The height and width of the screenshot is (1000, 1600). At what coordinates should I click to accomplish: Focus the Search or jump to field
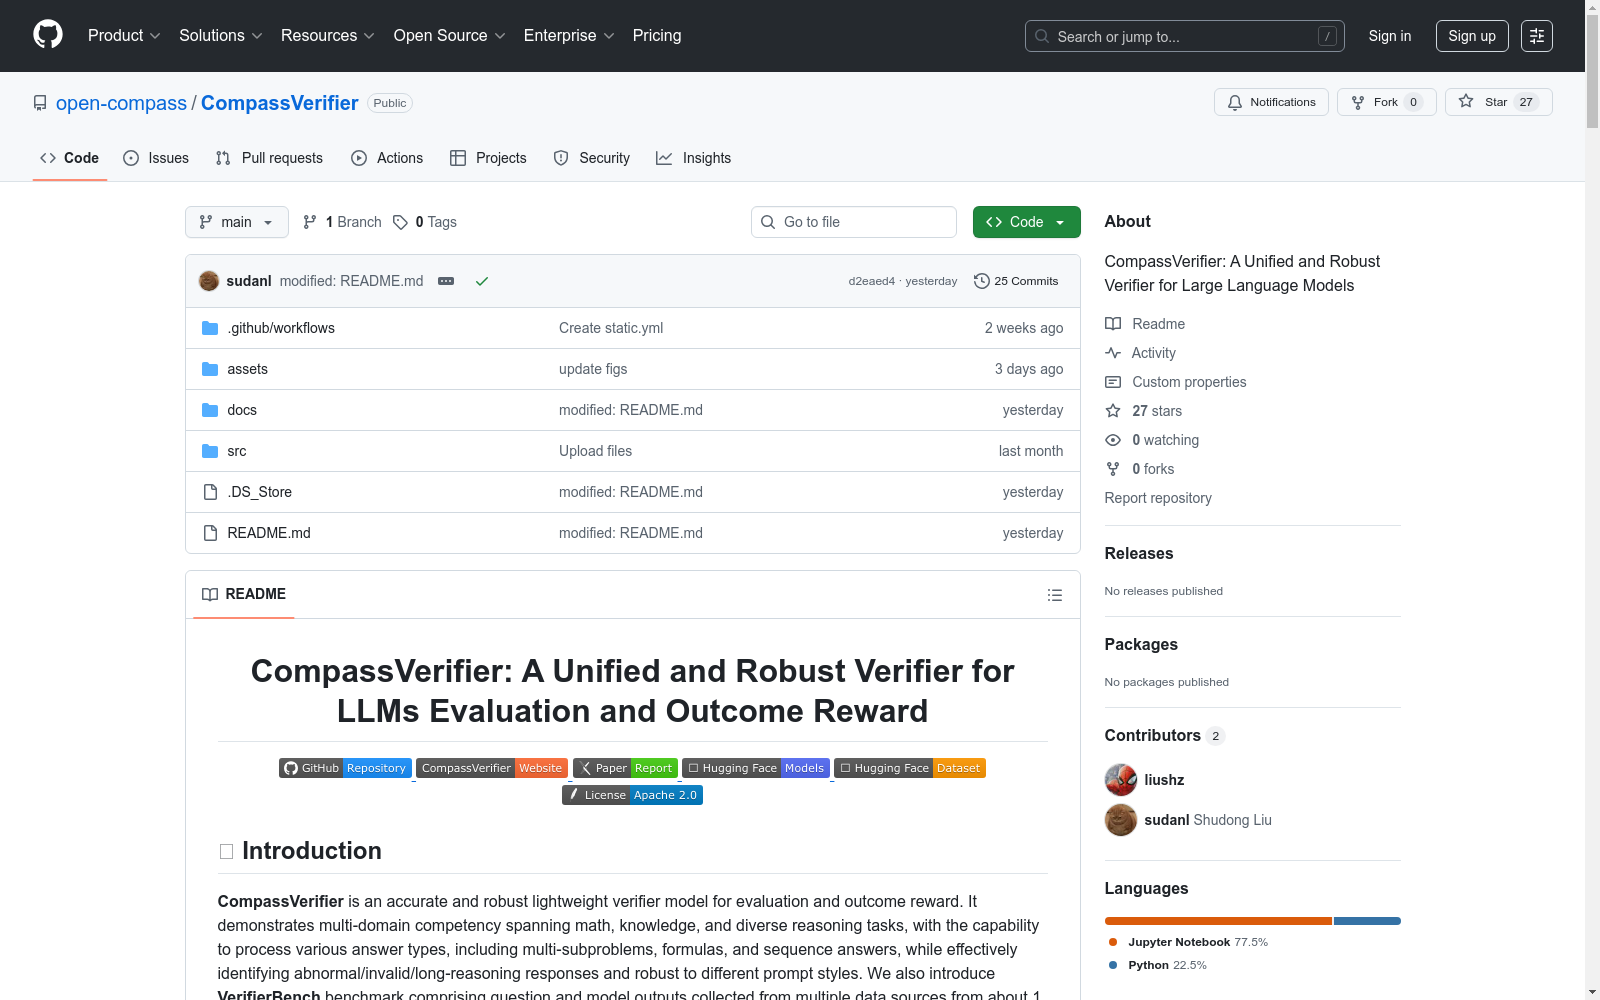(1185, 36)
